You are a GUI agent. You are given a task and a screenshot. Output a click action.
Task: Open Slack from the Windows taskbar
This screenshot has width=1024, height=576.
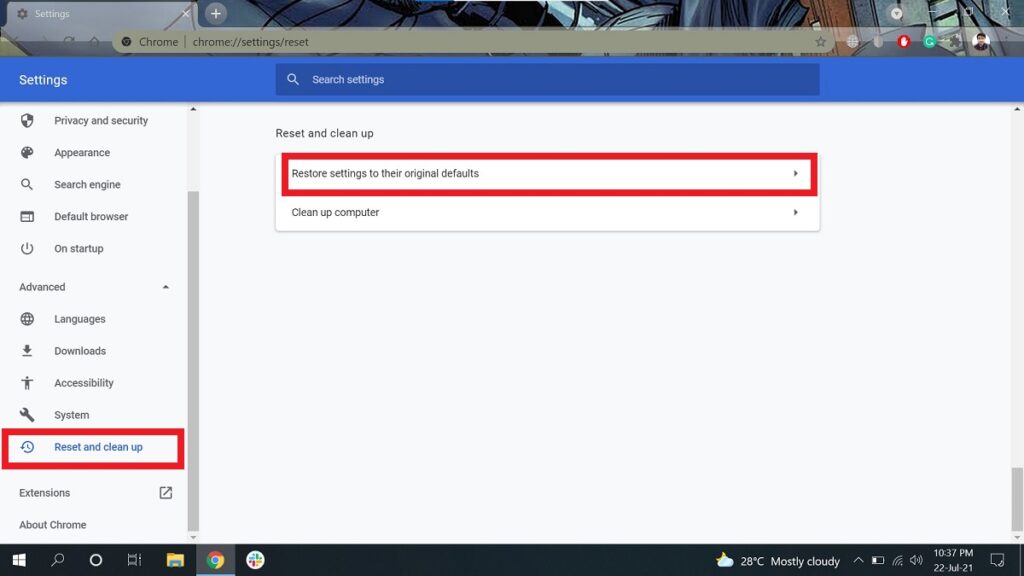coord(255,560)
